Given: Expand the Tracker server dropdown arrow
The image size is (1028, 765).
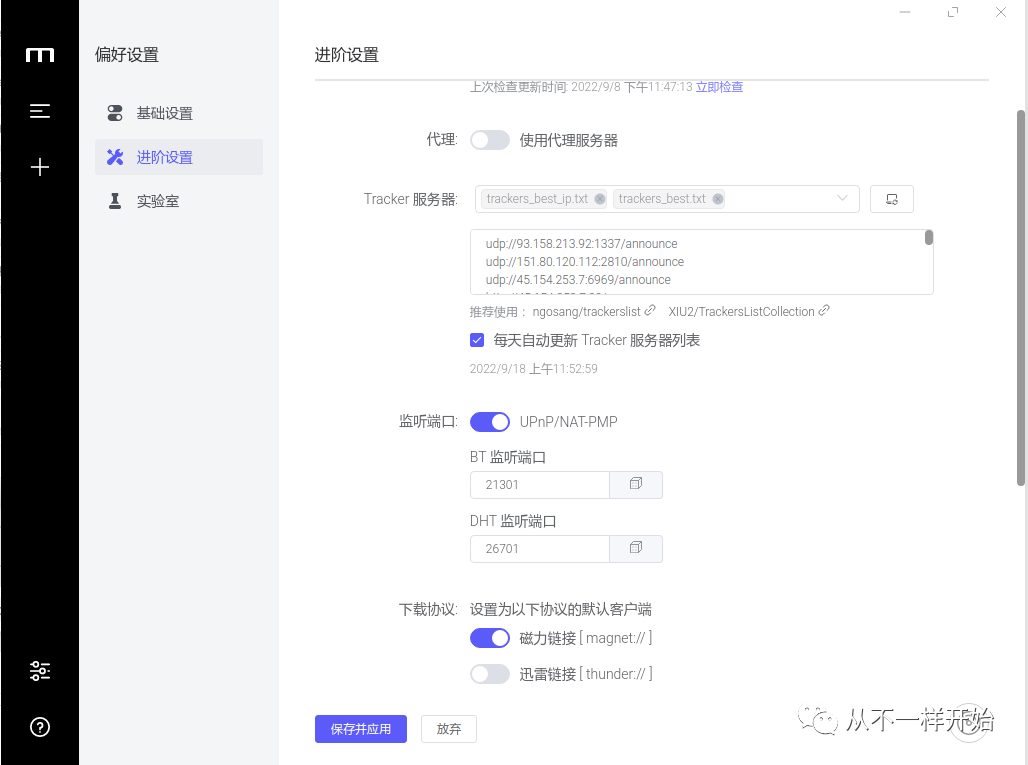Looking at the screenshot, I should (842, 198).
